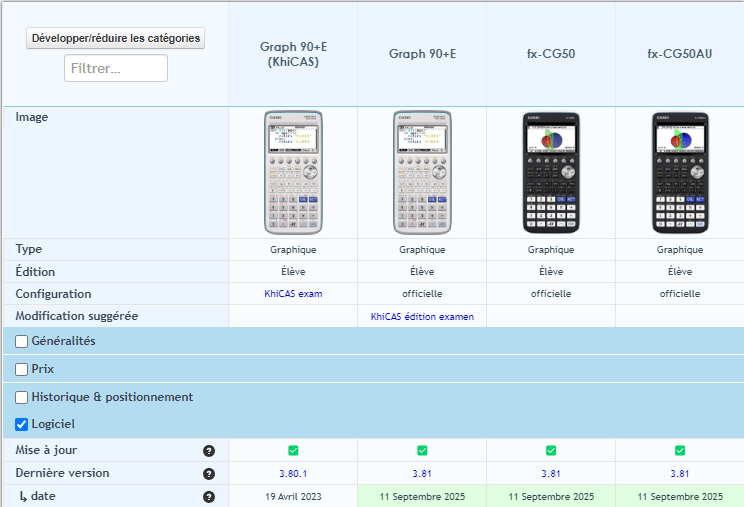
Task: Click green update checkmark in plain Graph 90+E column
Action: (x=422, y=451)
